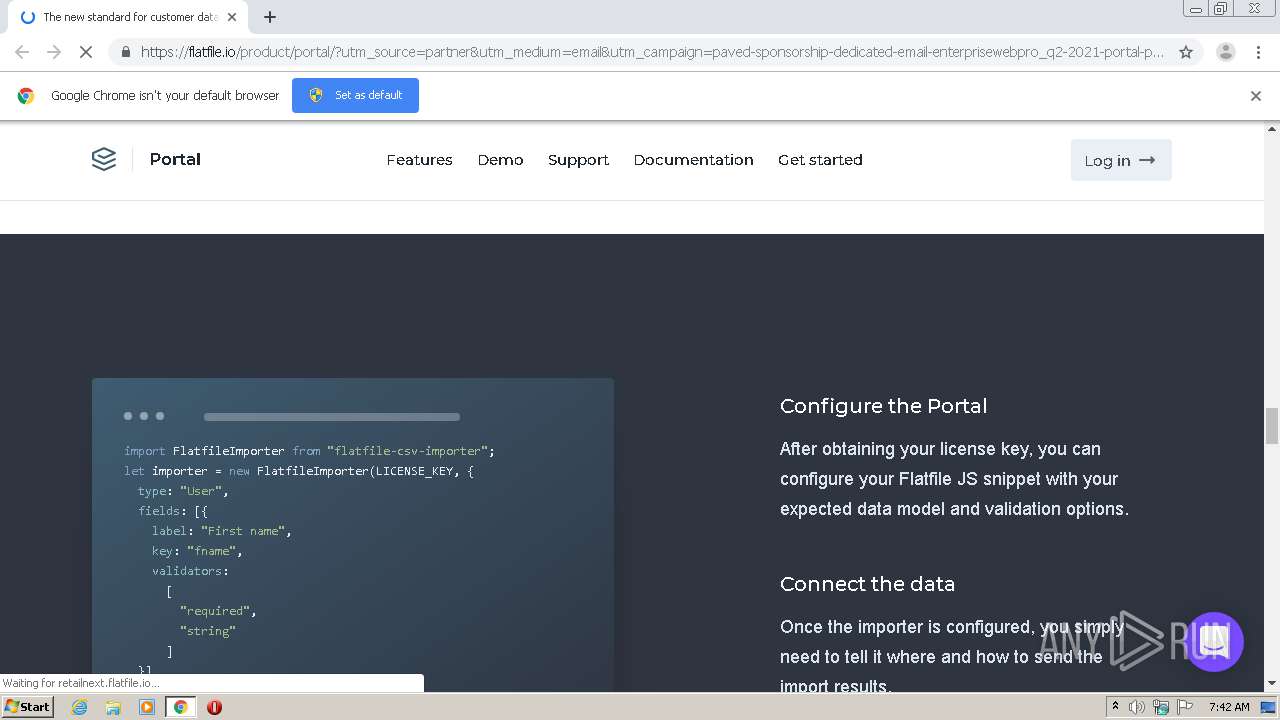Open media player from taskbar
This screenshot has width=1280, height=720.
pyautogui.click(x=147, y=707)
